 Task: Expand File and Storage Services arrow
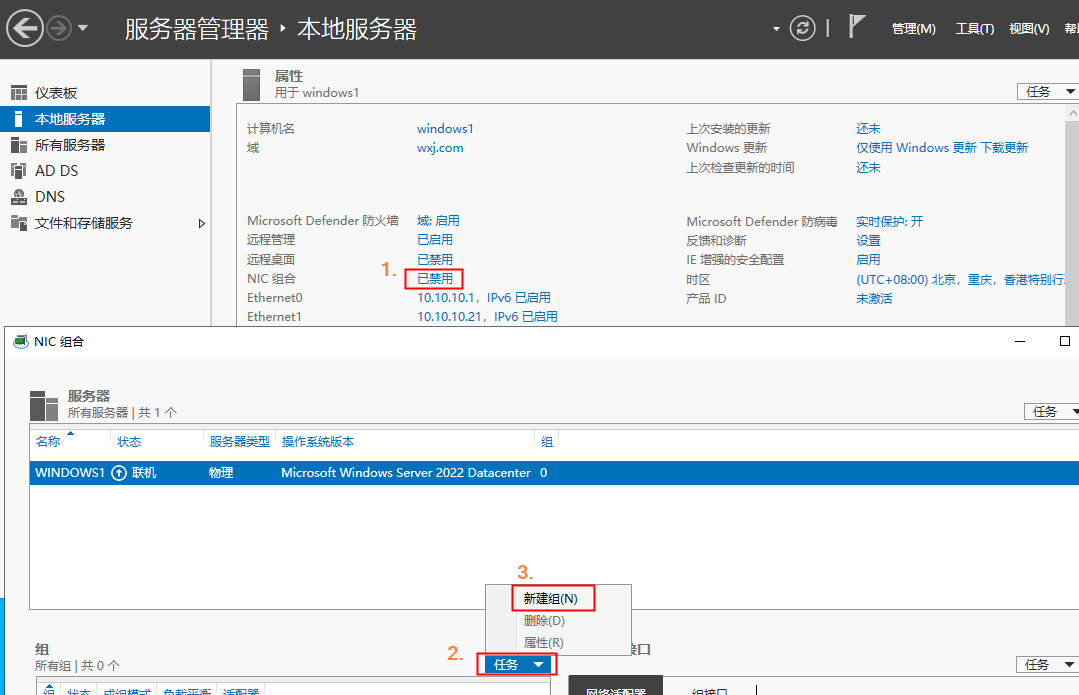pos(201,223)
